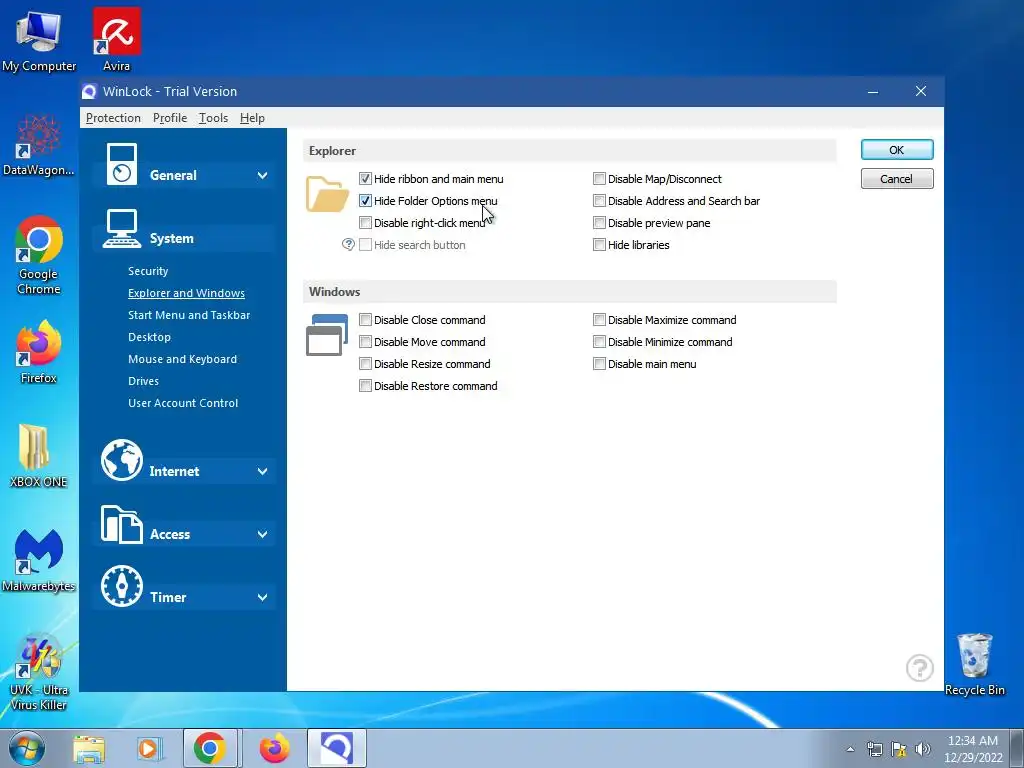This screenshot has height=768, width=1024.
Task: Click the WinLock title bar logo icon
Action: point(89,91)
